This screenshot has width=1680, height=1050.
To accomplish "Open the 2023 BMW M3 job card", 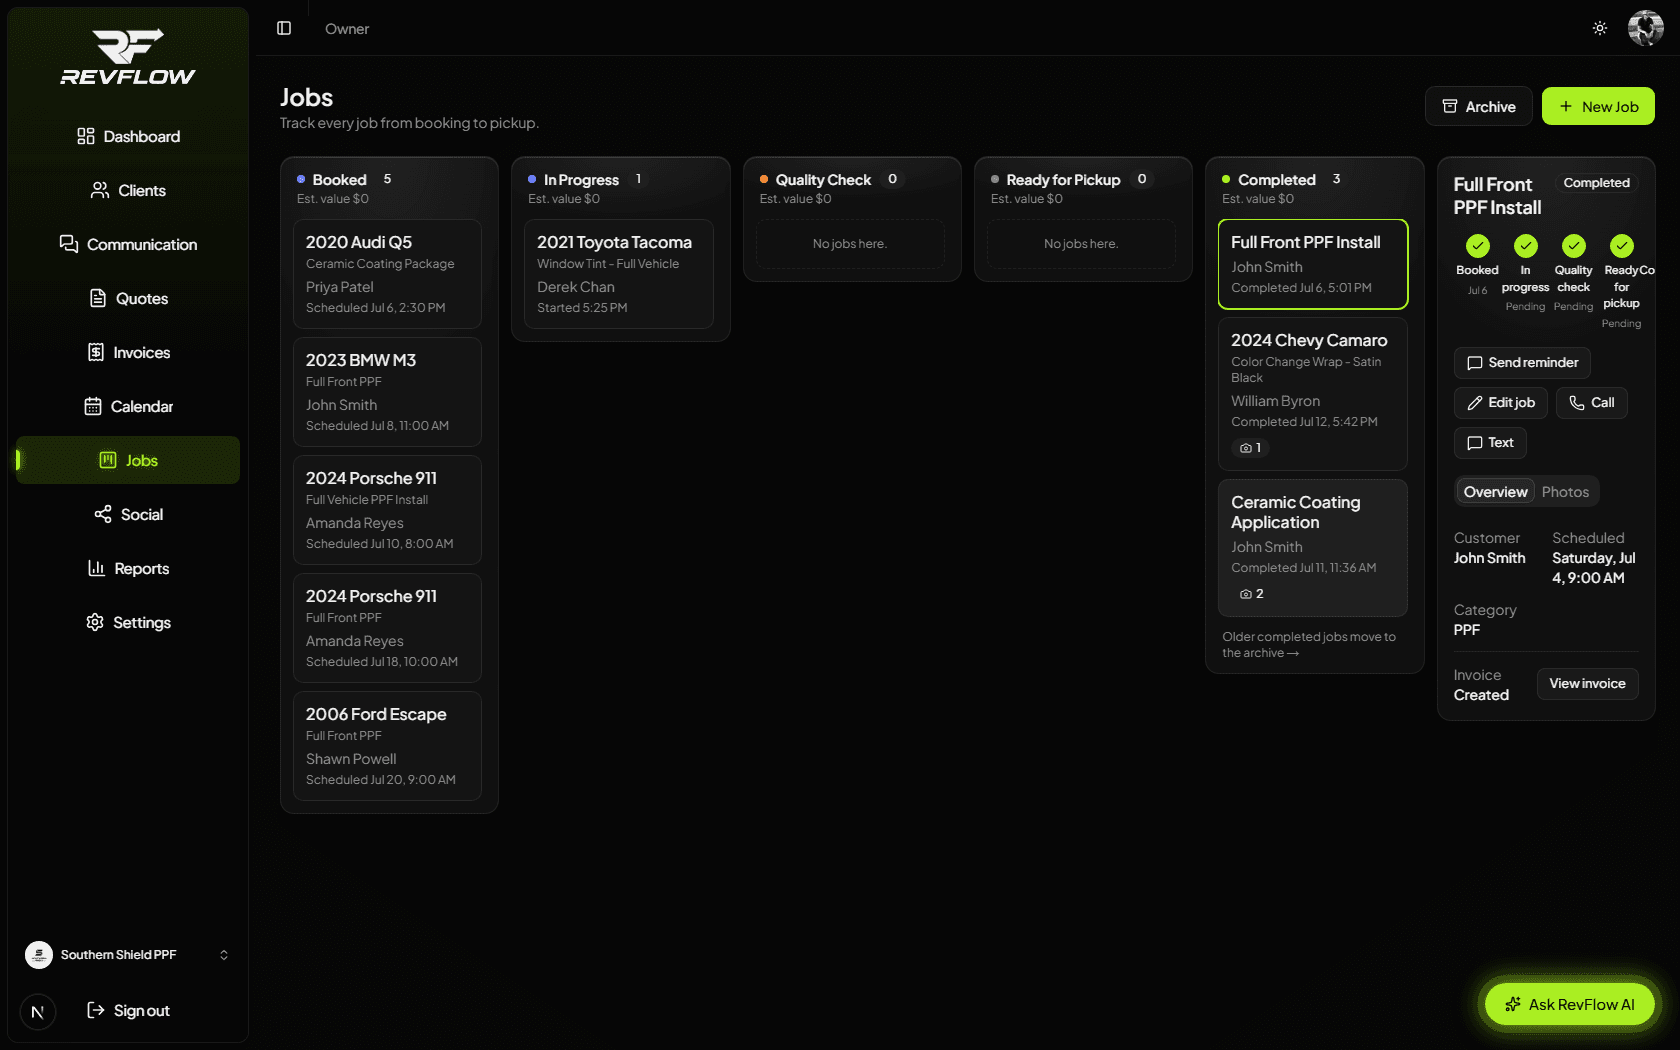I will tap(387, 392).
